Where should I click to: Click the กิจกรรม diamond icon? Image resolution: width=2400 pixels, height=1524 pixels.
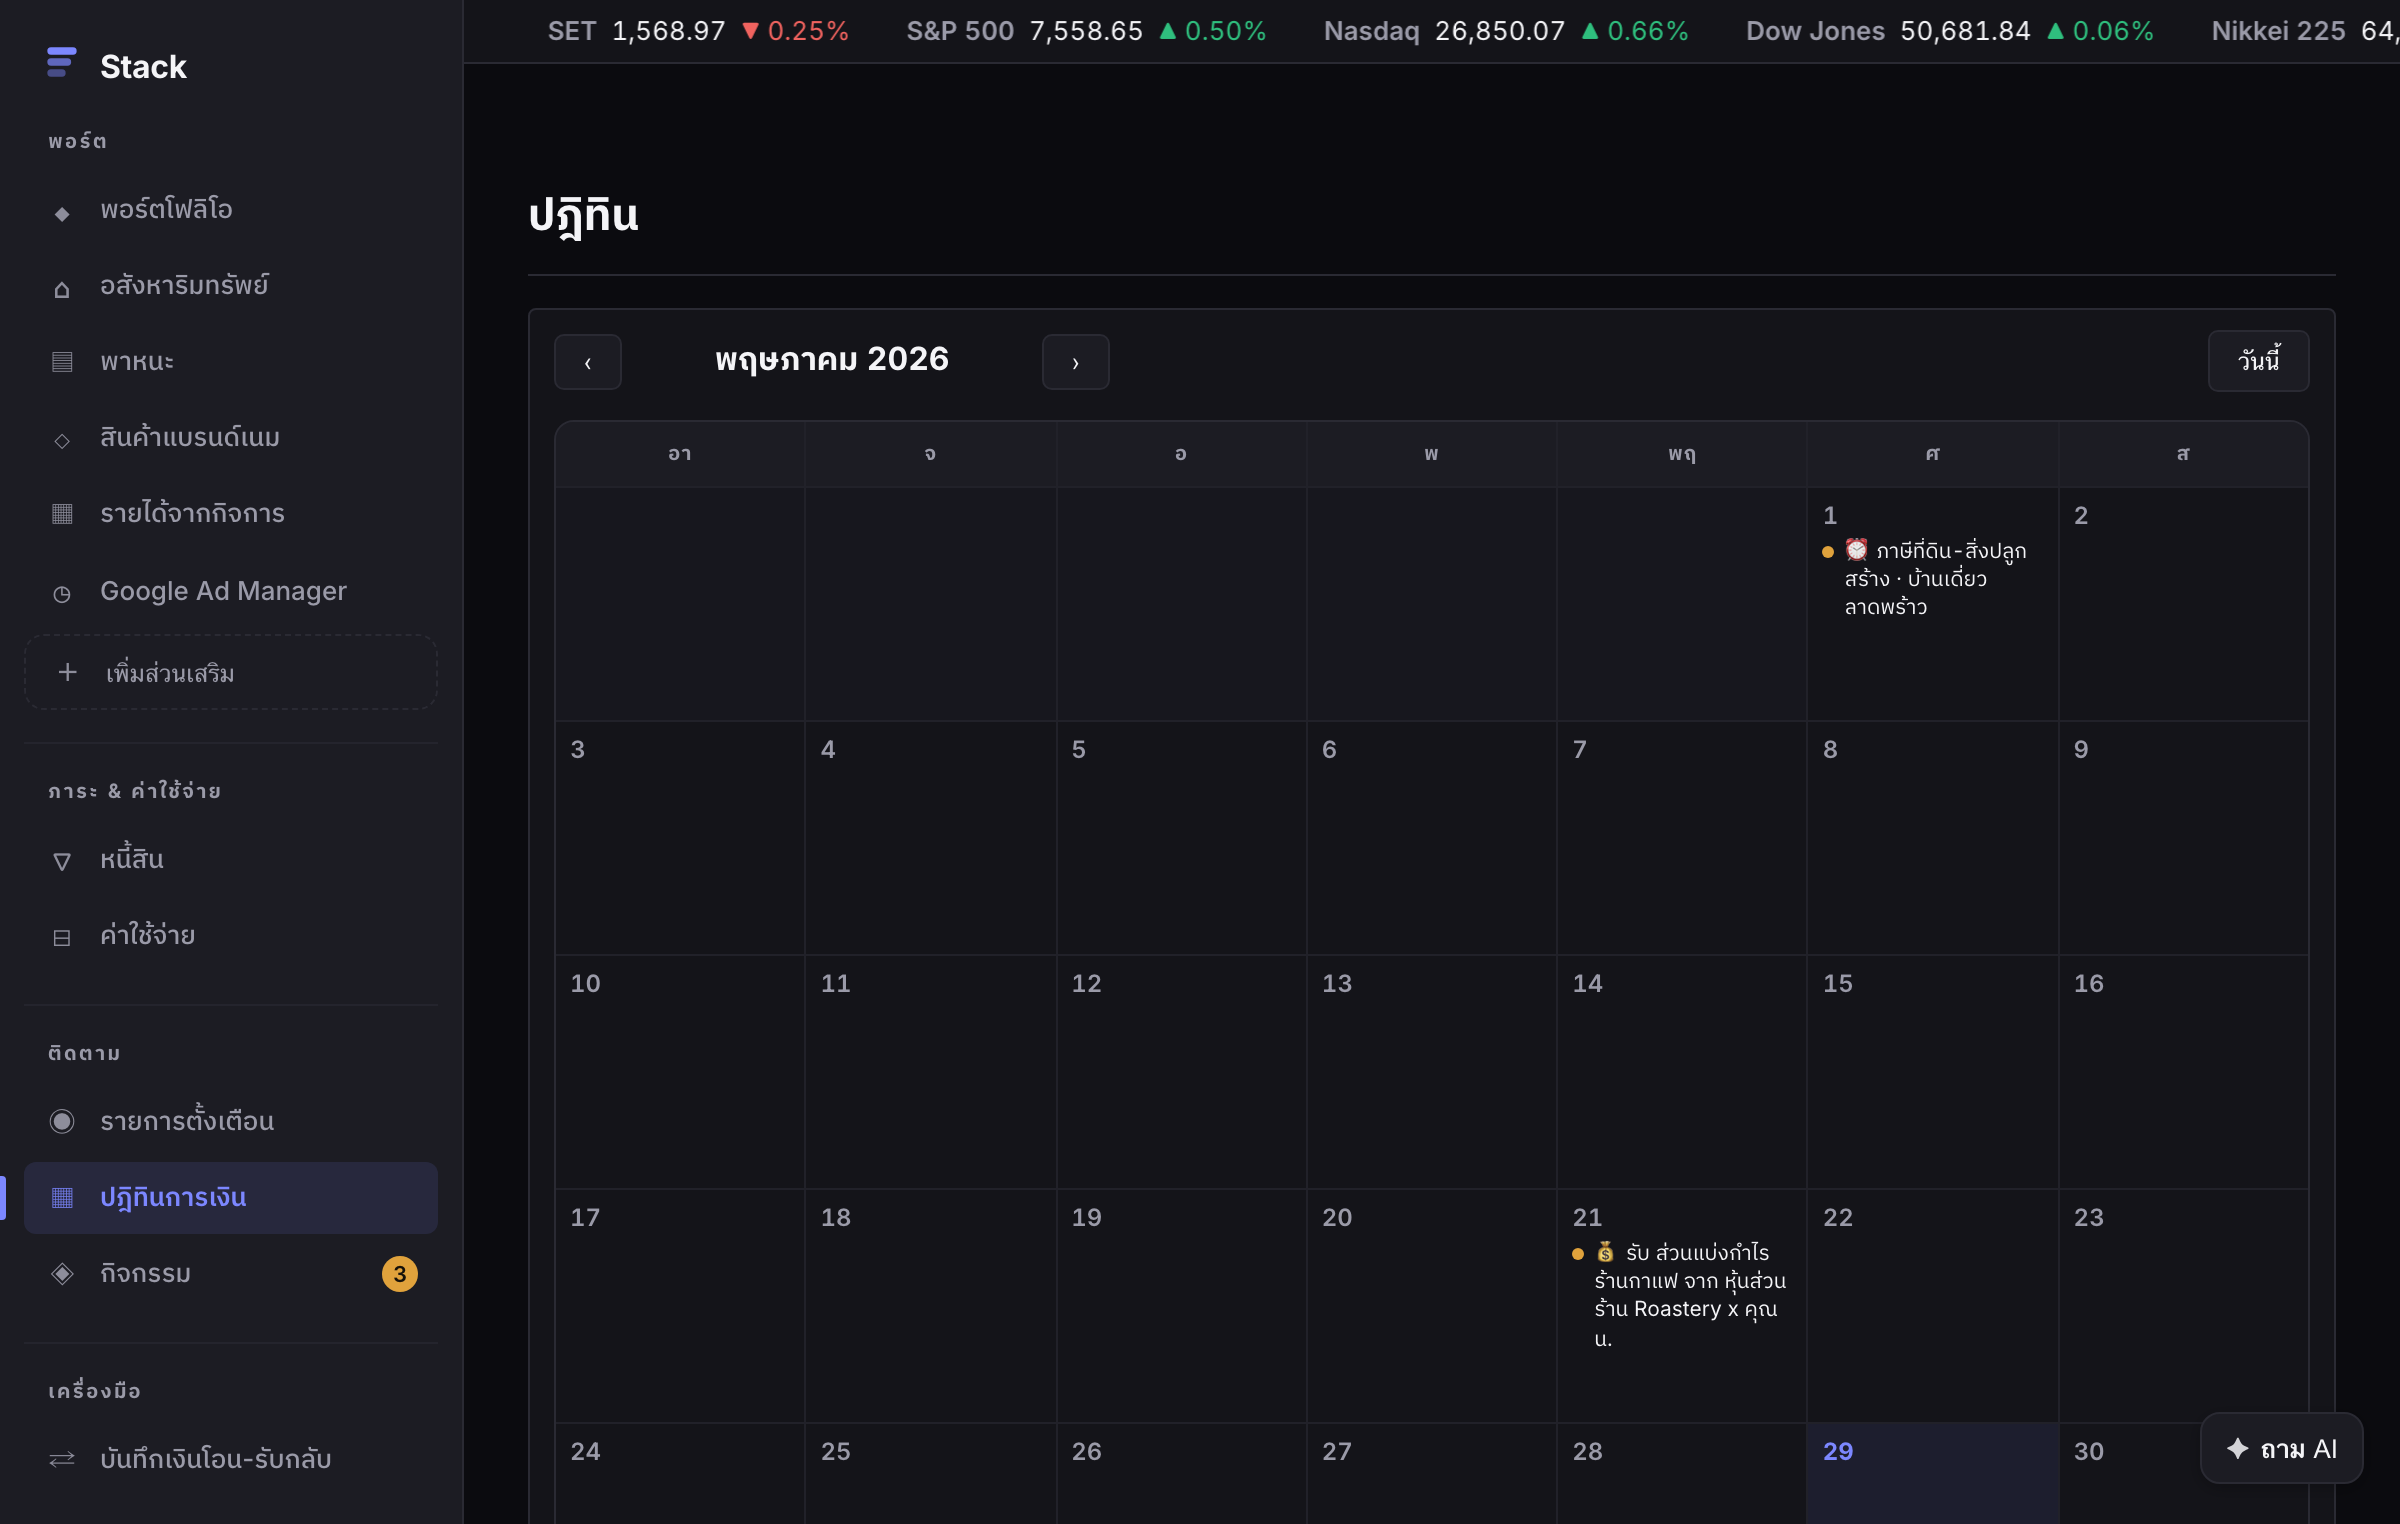pyautogui.click(x=62, y=1273)
